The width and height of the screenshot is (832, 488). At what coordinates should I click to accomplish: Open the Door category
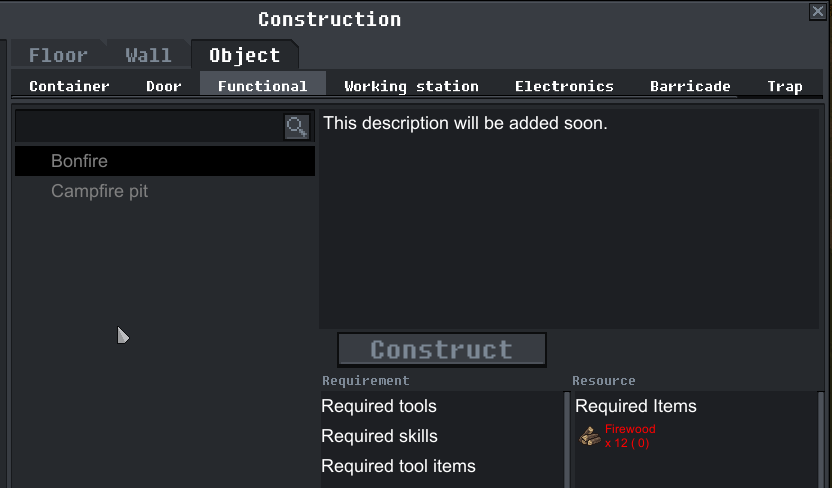tap(164, 86)
